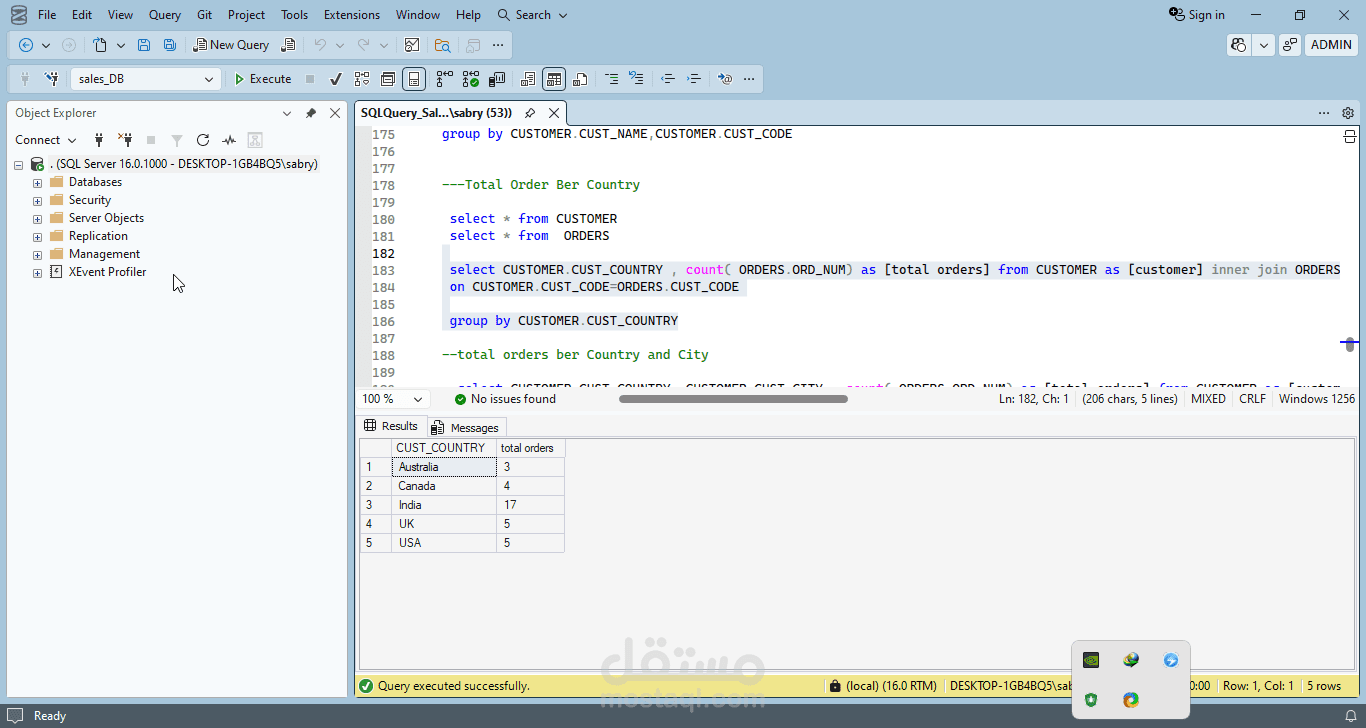Specify values for template parameters icon
This screenshot has height=728, width=1366.
(726, 79)
